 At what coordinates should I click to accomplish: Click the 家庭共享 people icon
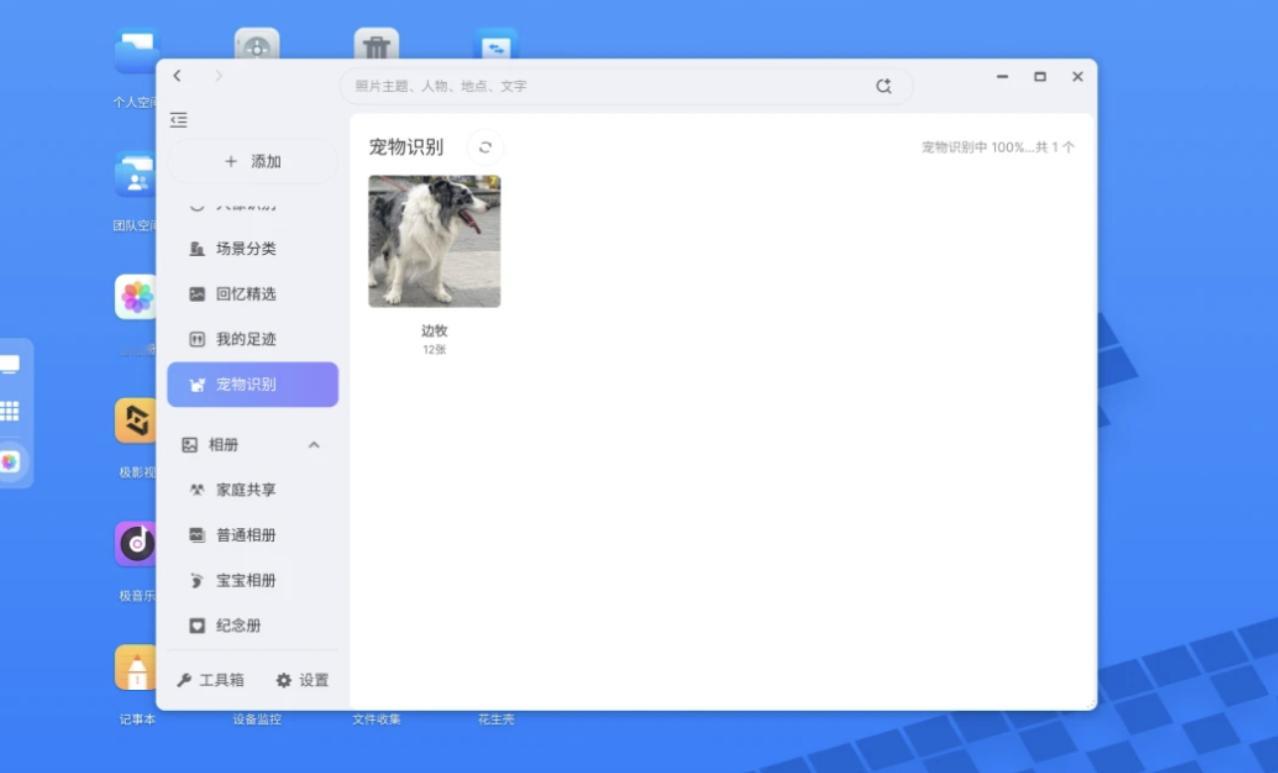pyautogui.click(x=197, y=490)
